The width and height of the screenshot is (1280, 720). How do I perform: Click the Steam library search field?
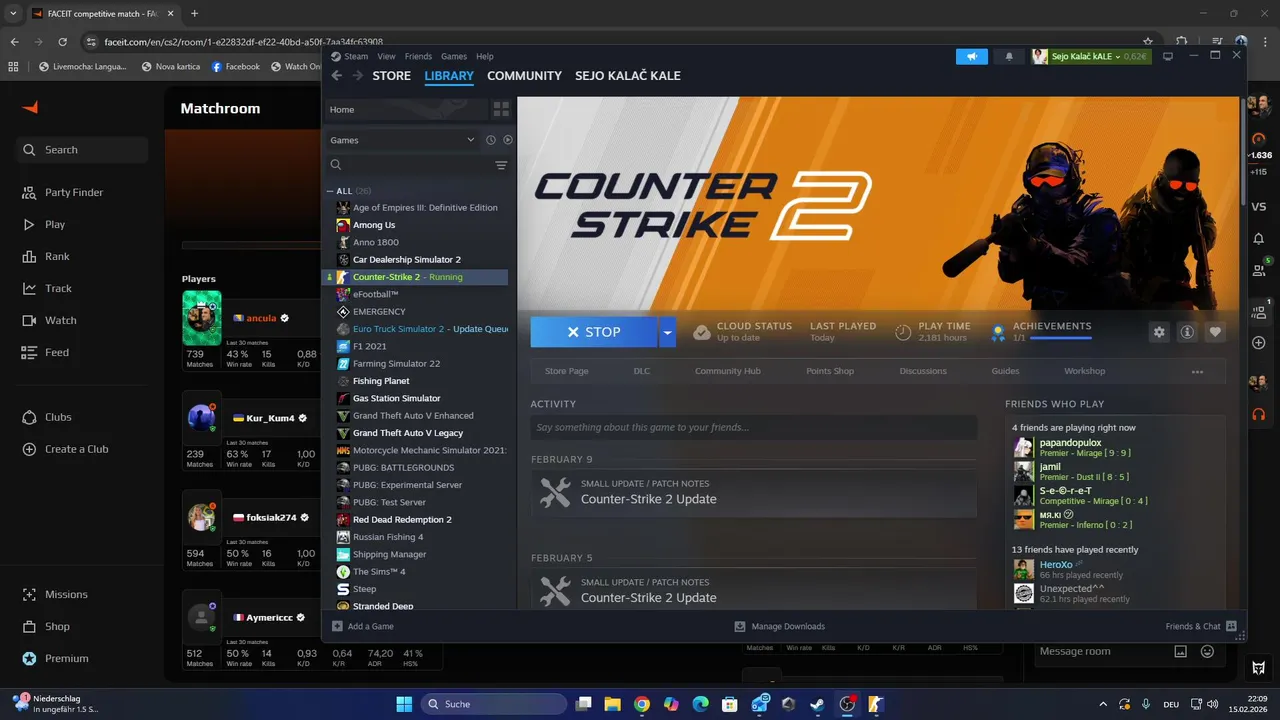click(x=408, y=165)
